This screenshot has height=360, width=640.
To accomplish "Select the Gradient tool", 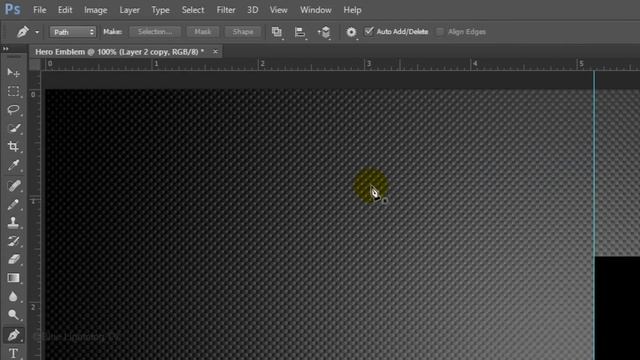I will pos(13,278).
